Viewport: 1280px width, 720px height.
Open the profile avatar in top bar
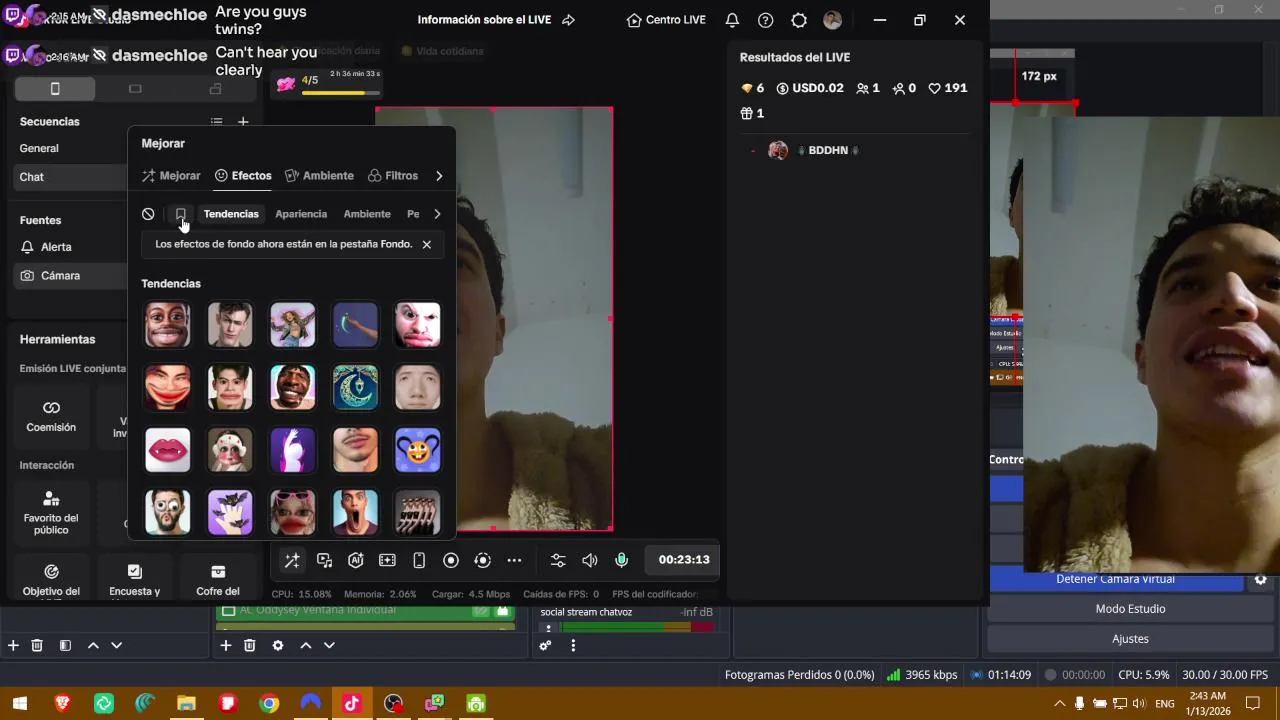[832, 20]
